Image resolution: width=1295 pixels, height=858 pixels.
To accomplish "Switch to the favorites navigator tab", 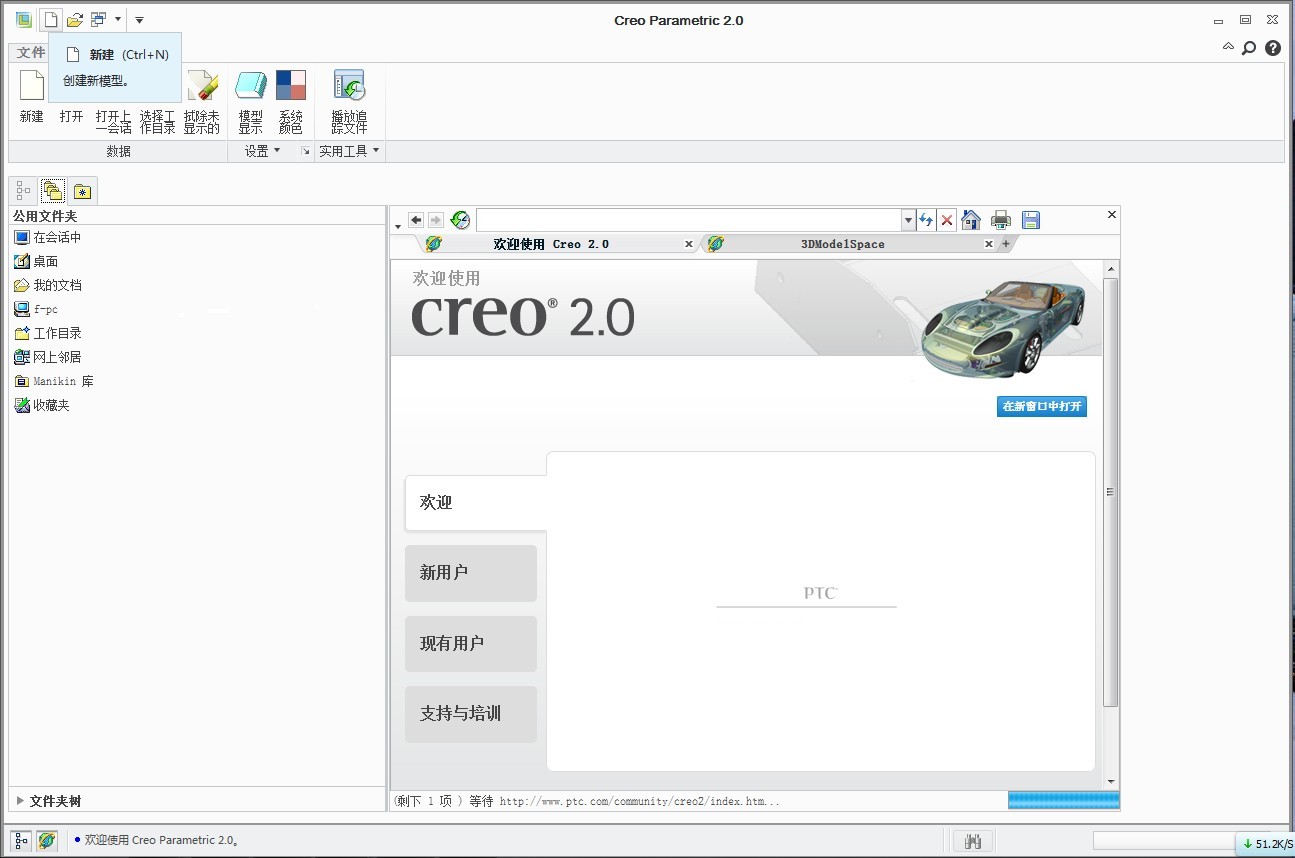I will tap(83, 191).
